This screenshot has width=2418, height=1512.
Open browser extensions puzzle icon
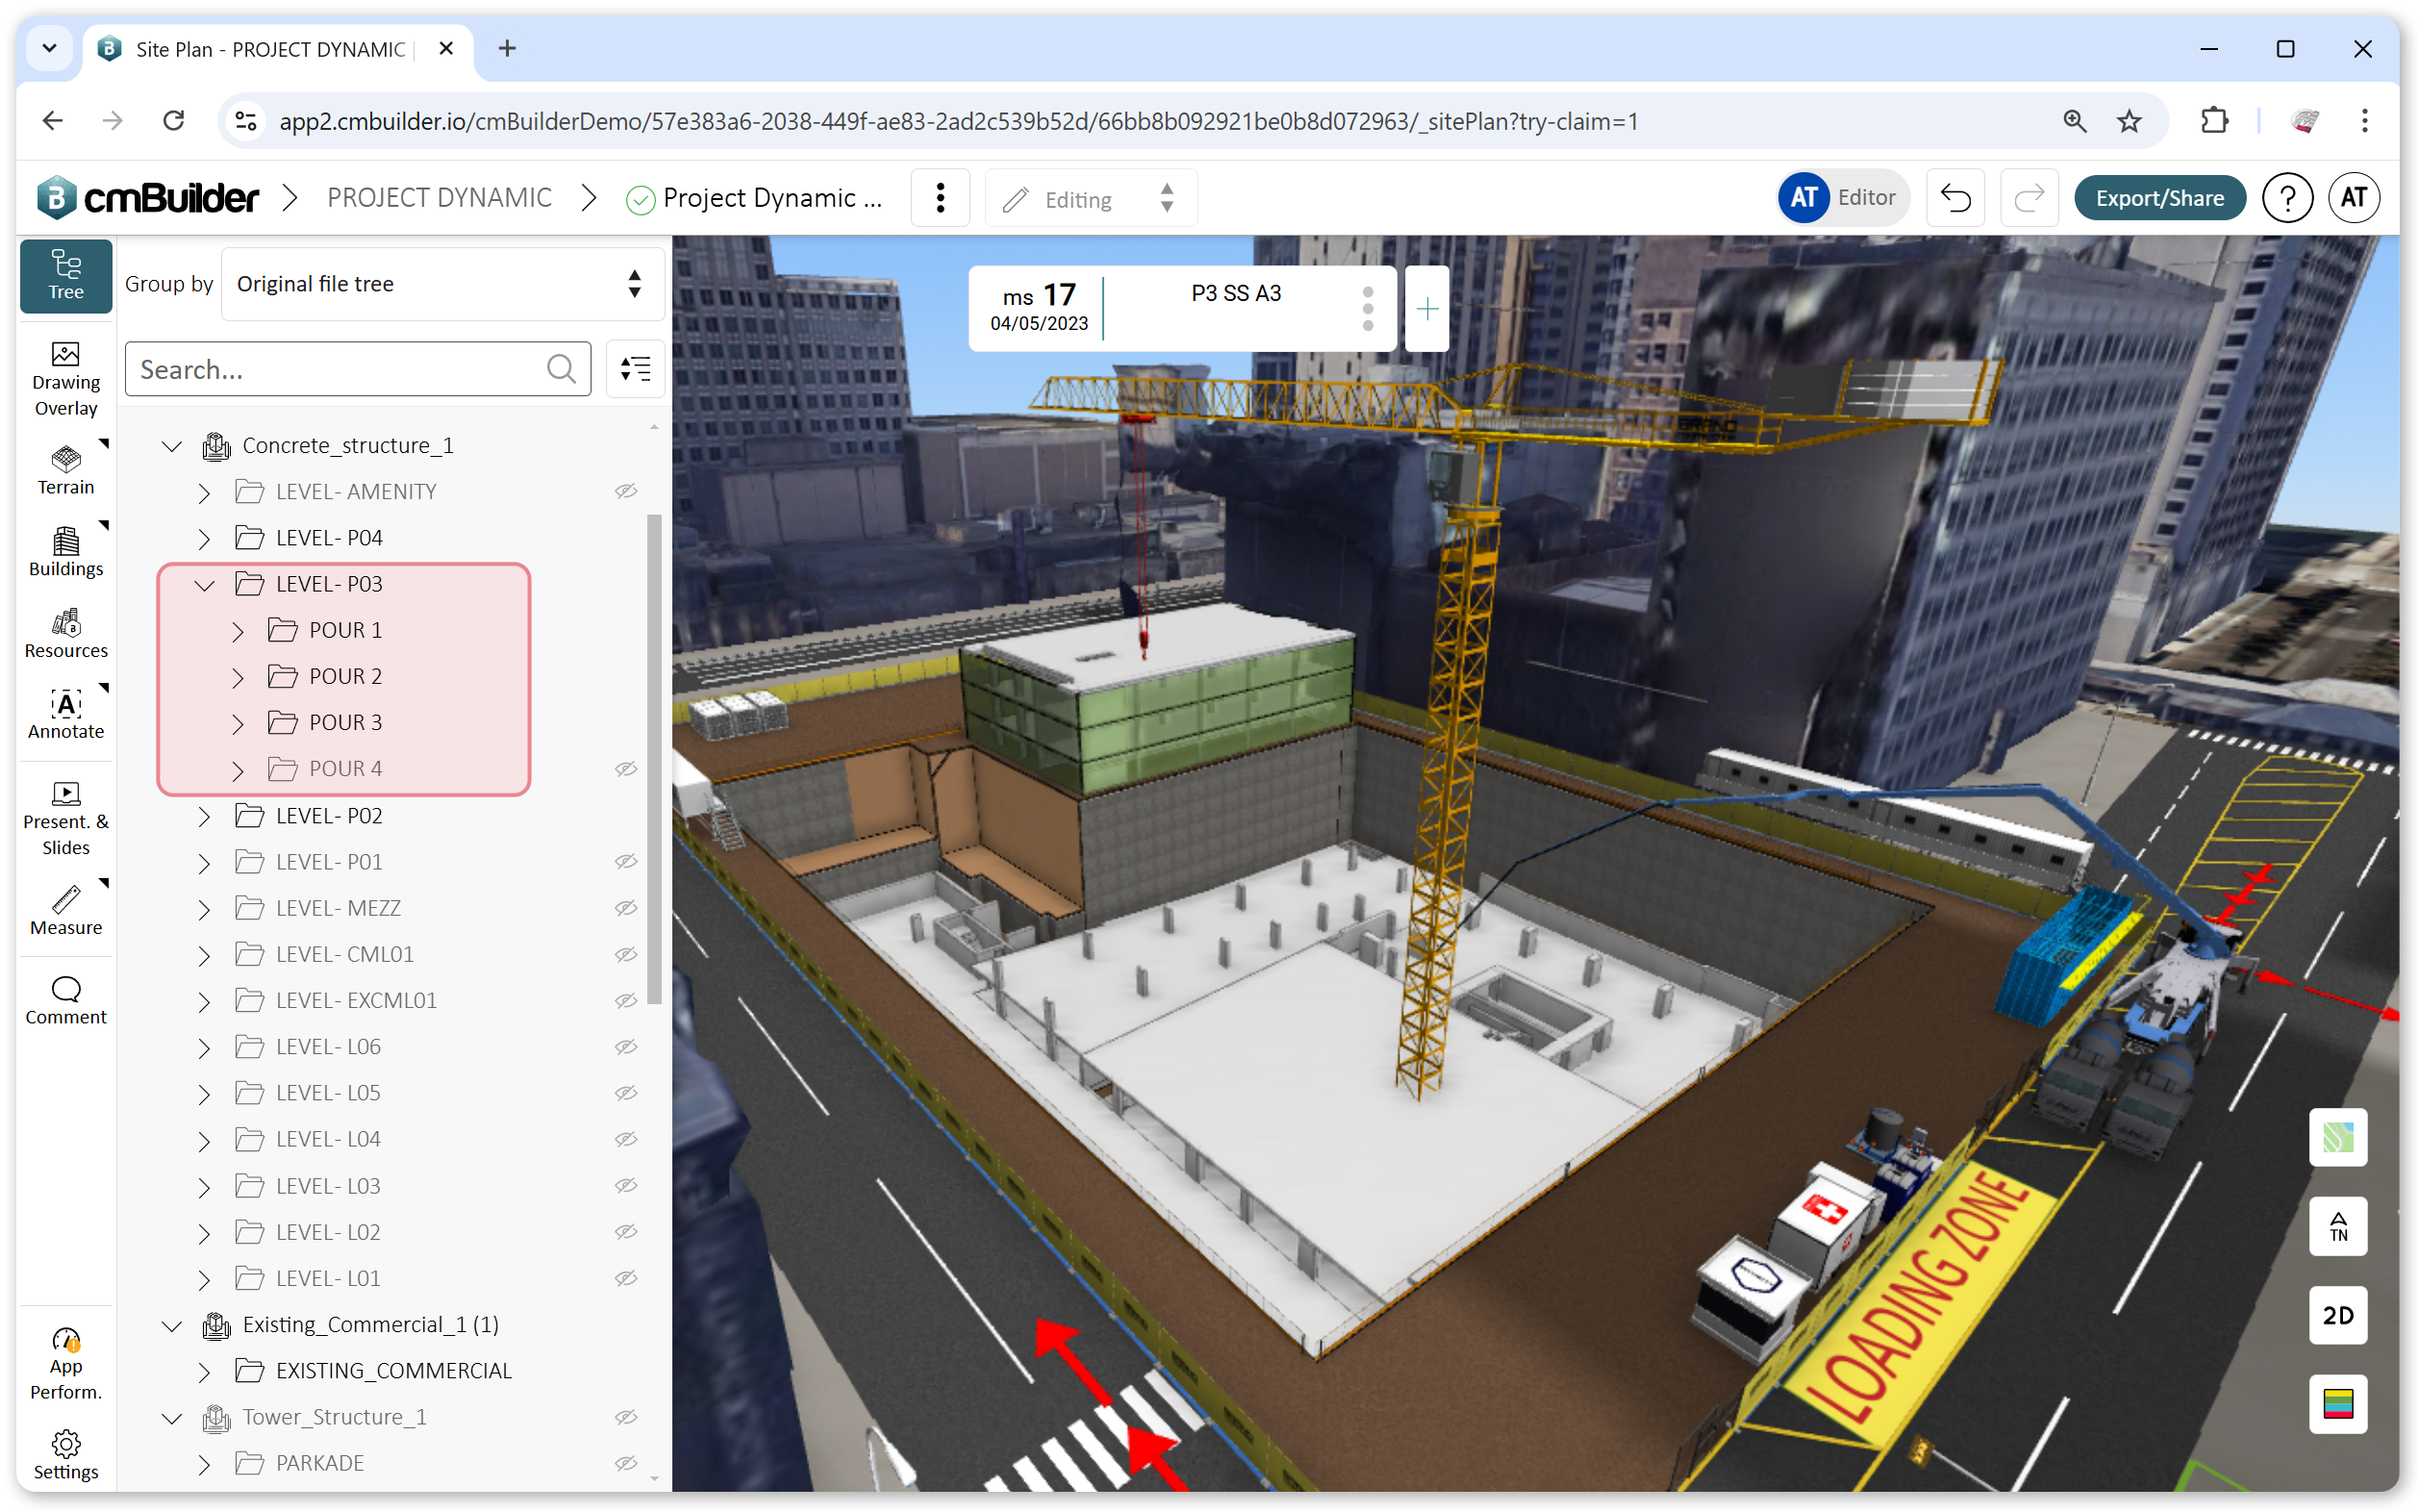coord(2214,121)
